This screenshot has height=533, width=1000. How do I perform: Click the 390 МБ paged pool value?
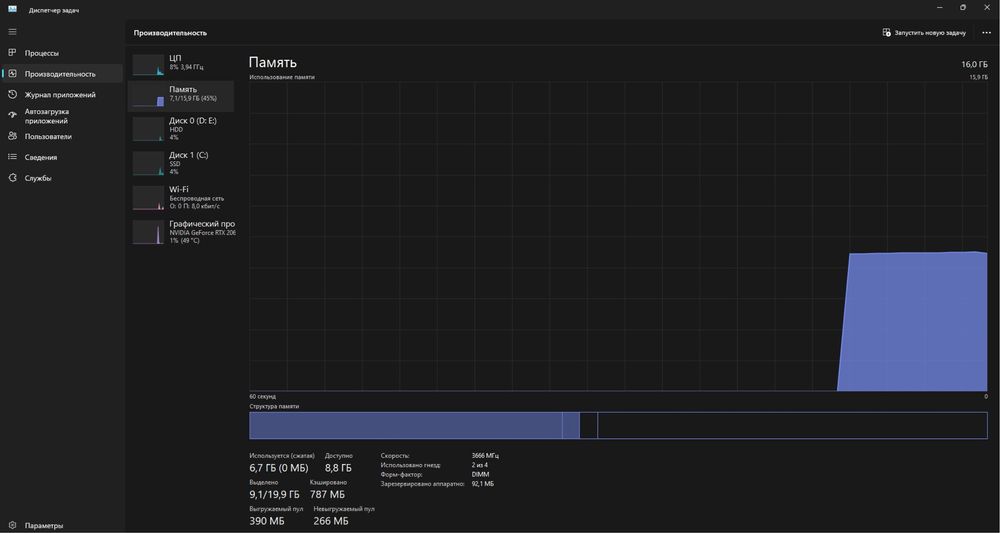click(267, 521)
